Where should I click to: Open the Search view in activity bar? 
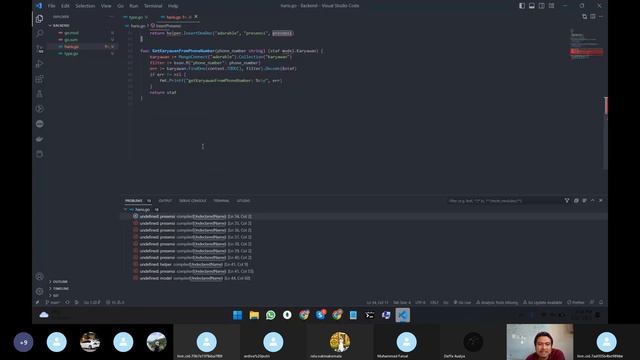click(x=40, y=33)
